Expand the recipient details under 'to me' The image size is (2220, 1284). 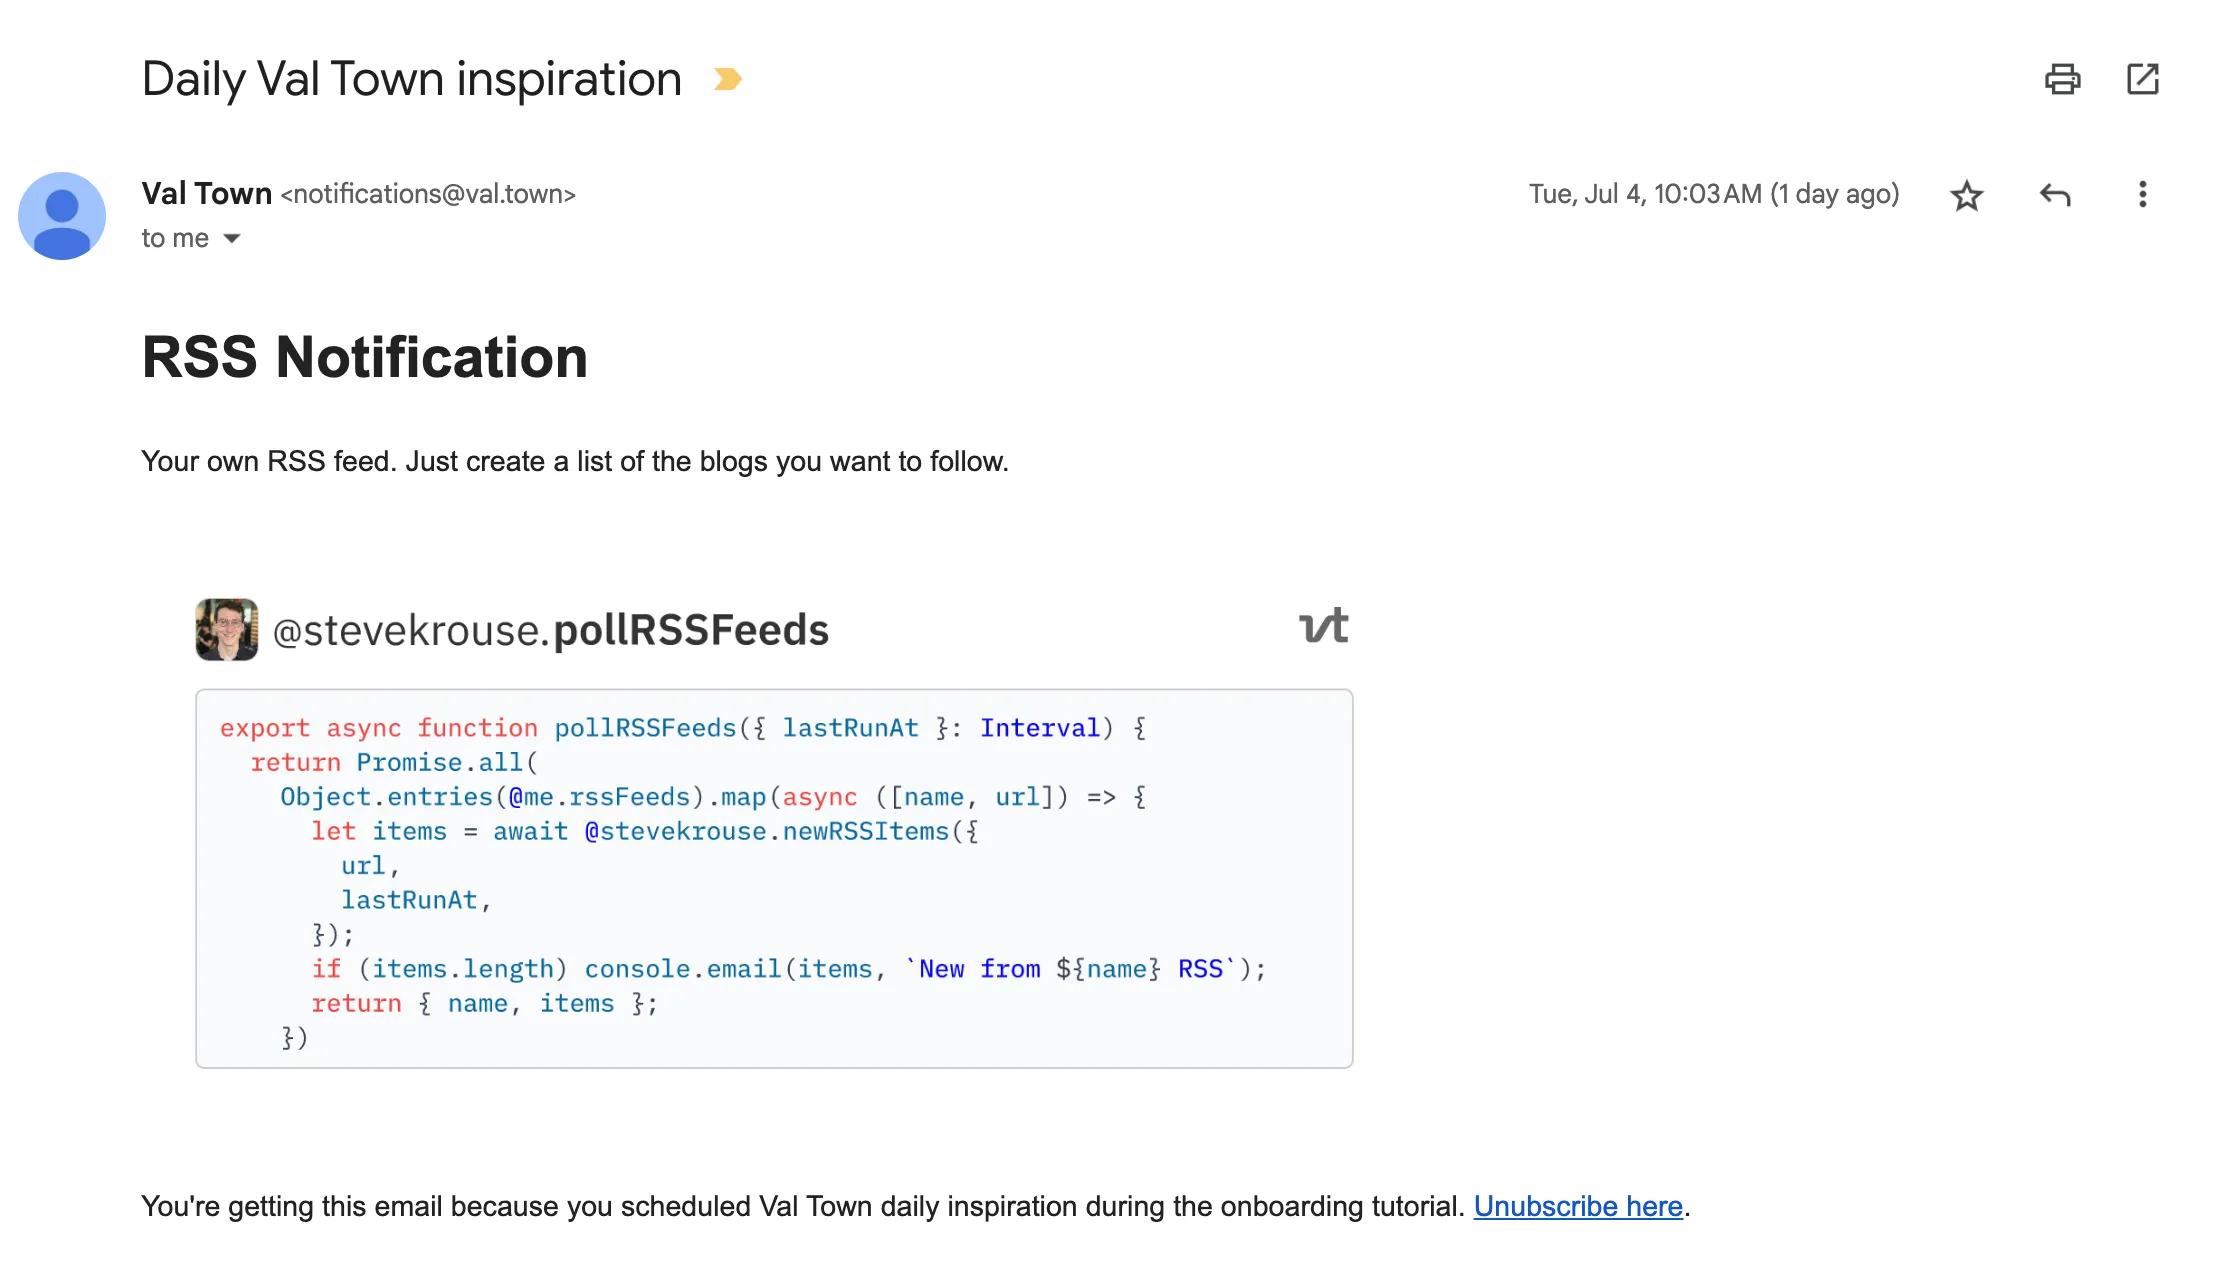pos(232,238)
